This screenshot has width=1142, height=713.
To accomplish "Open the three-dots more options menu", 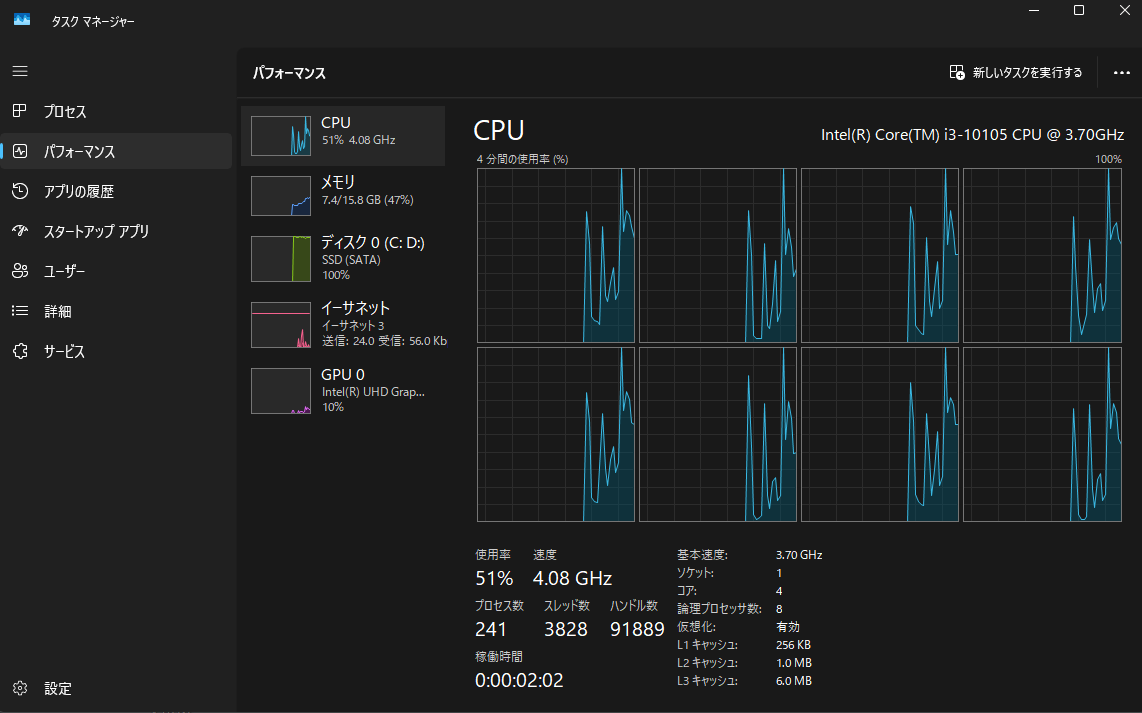I will point(1122,73).
